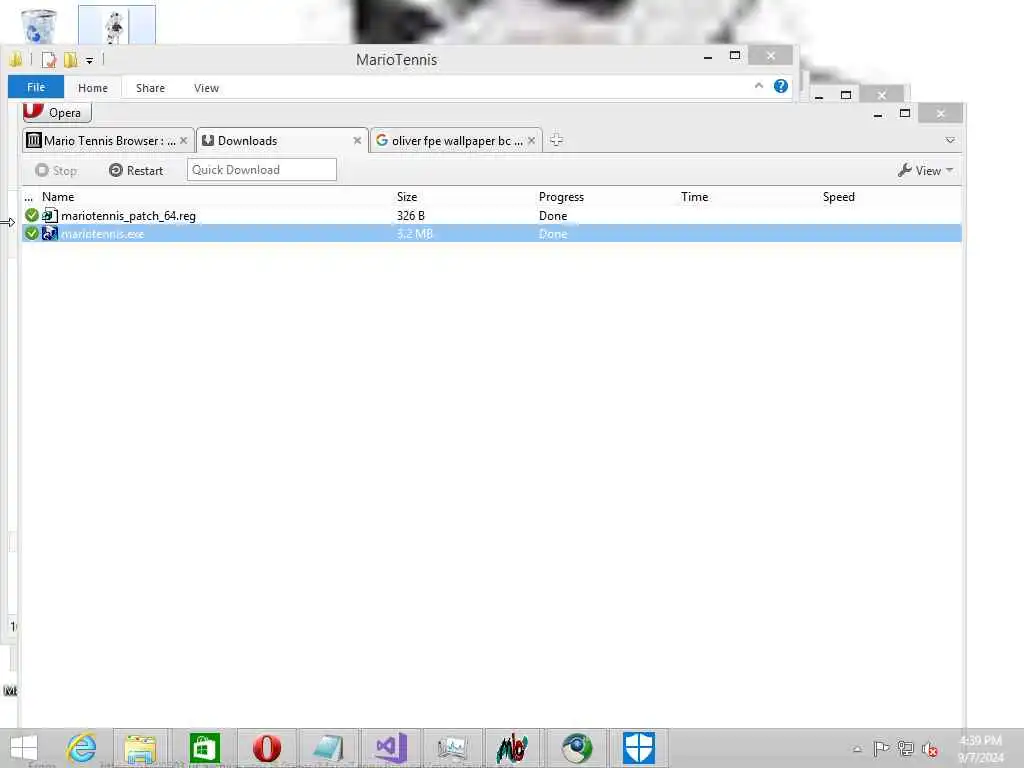Click the 326 B size cell

coord(410,216)
